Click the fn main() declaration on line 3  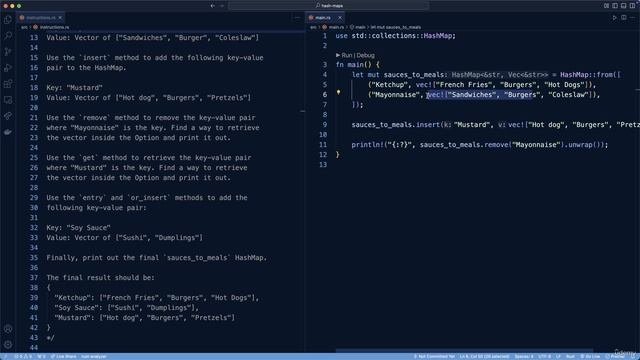pos(358,65)
